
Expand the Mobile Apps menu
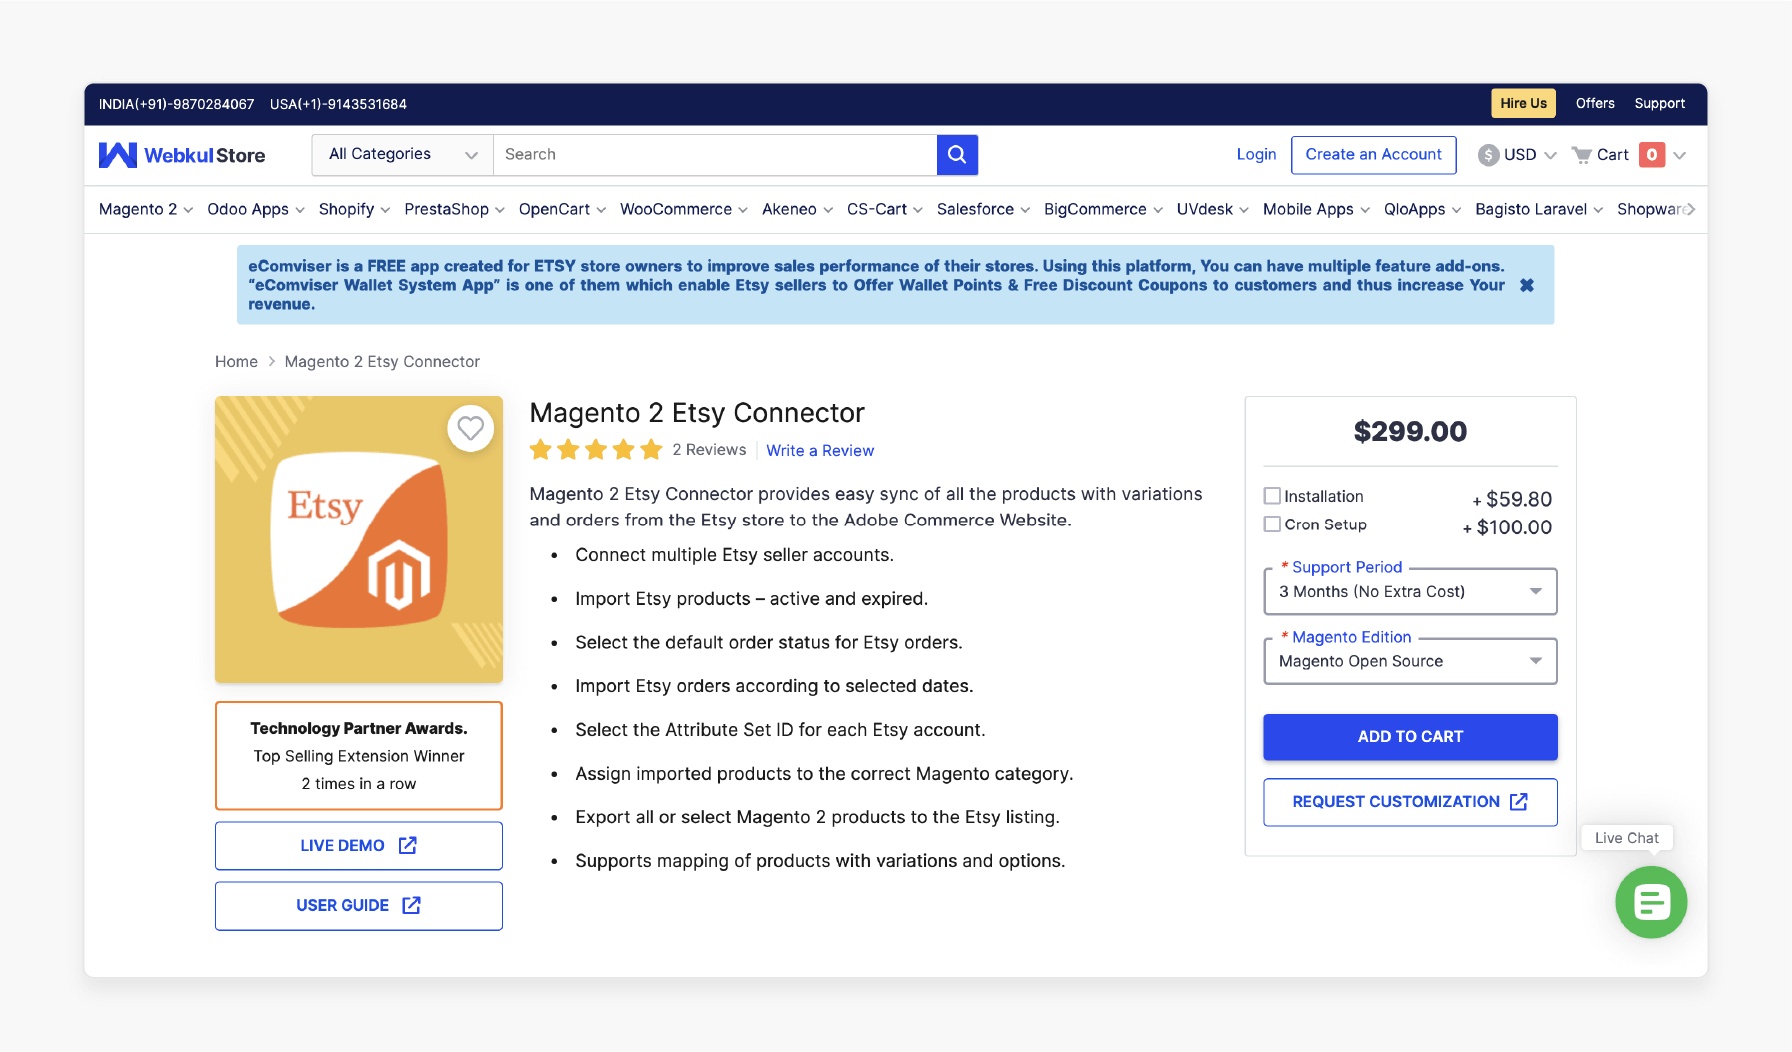point(1316,209)
